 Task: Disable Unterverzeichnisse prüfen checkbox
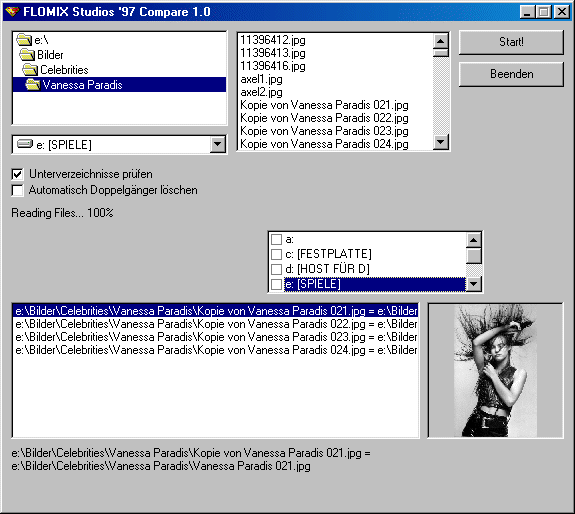point(17,174)
